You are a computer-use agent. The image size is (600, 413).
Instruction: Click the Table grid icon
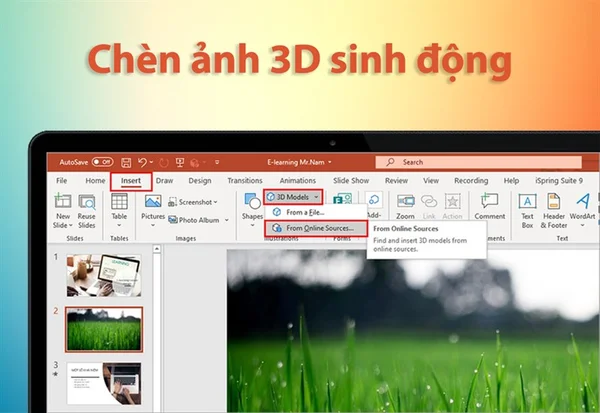click(x=119, y=202)
